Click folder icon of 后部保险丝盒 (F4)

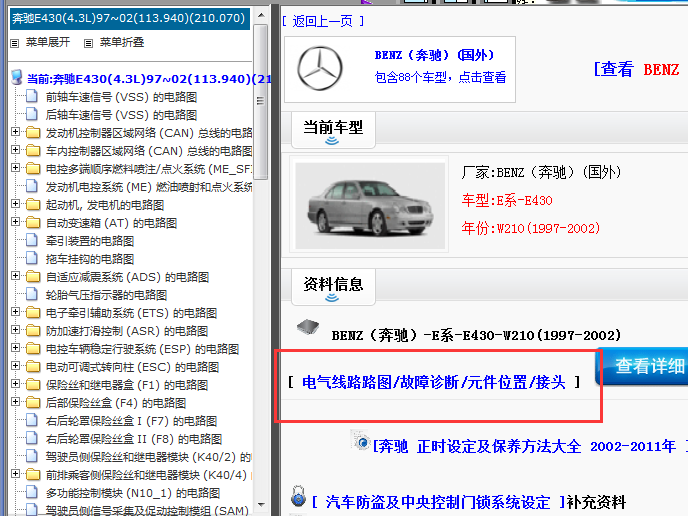(32, 402)
